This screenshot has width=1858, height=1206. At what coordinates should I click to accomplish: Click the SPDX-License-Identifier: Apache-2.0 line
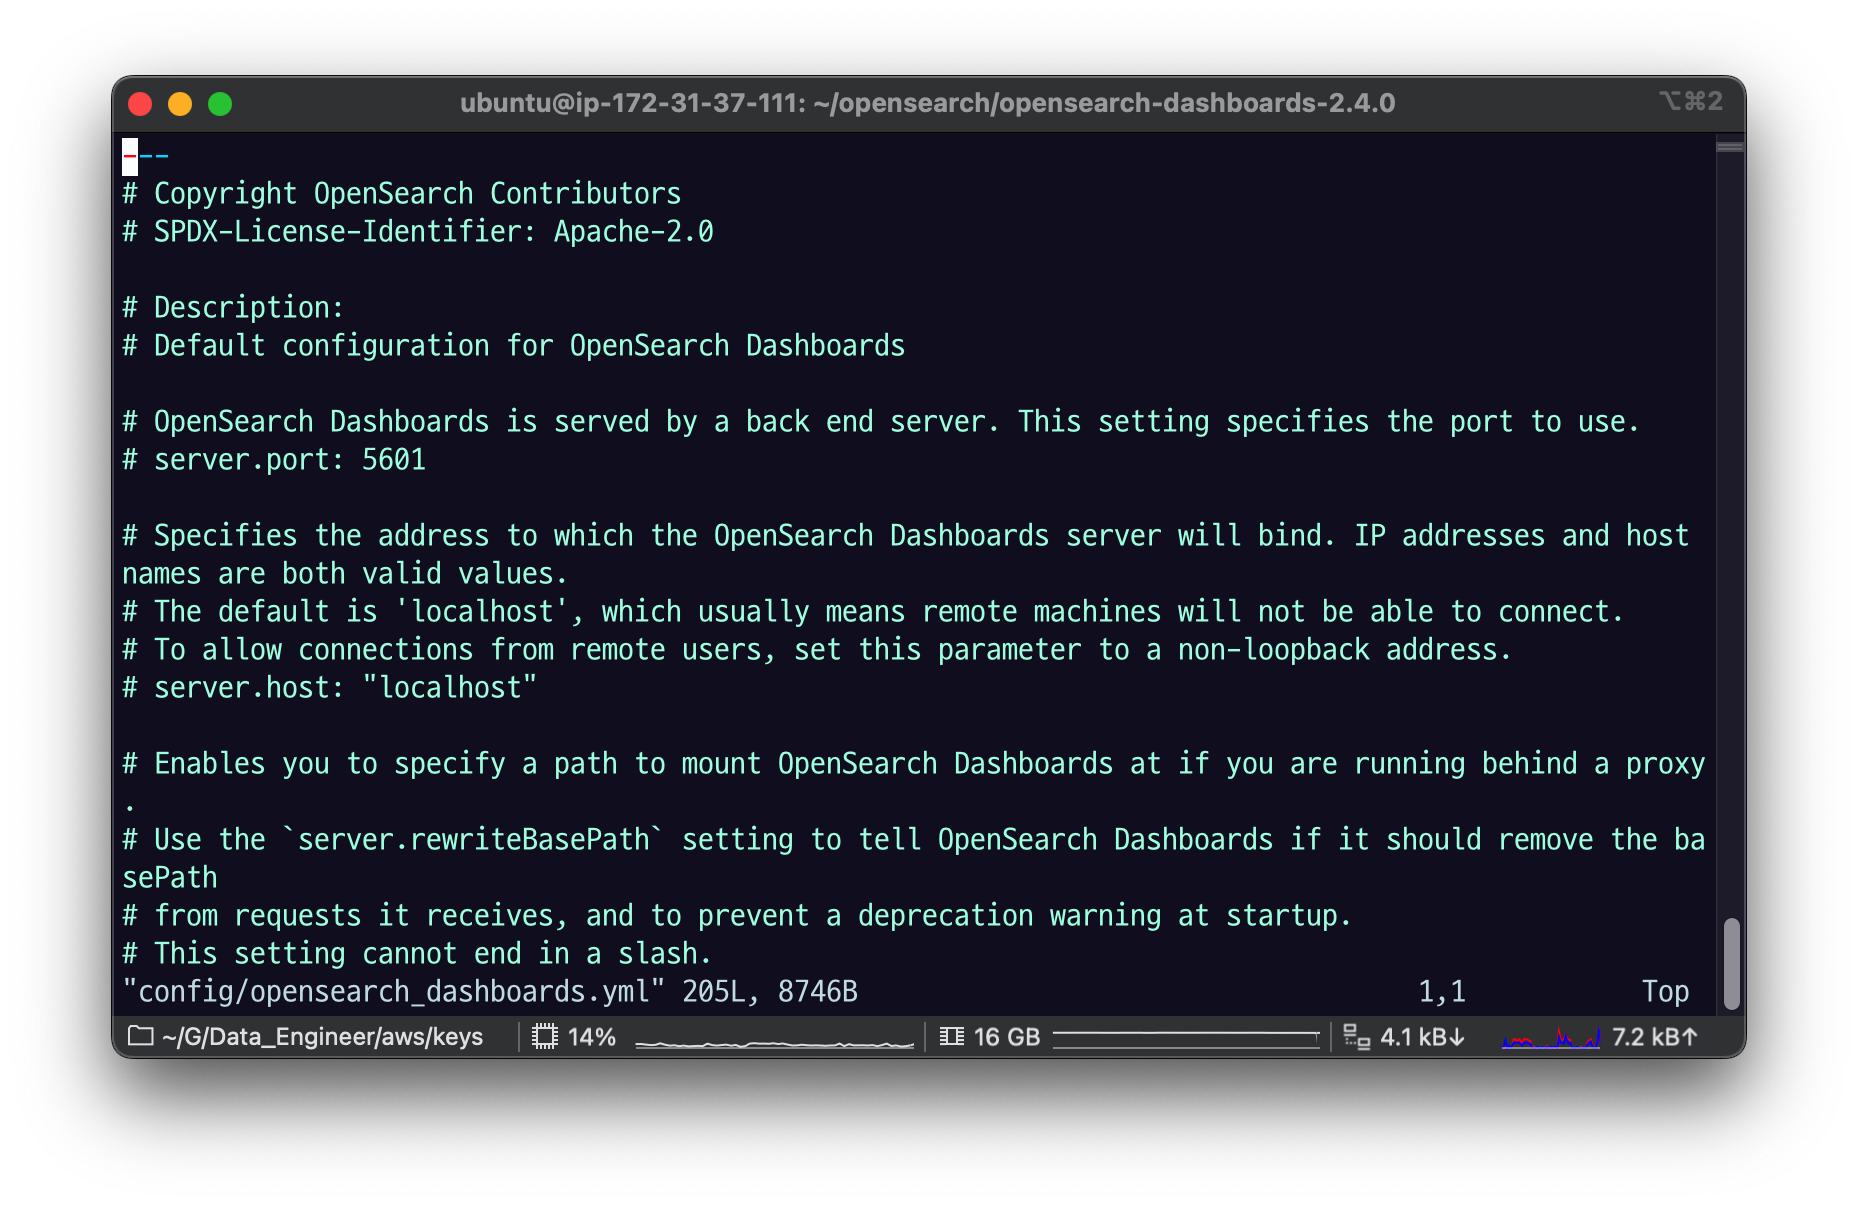[418, 231]
